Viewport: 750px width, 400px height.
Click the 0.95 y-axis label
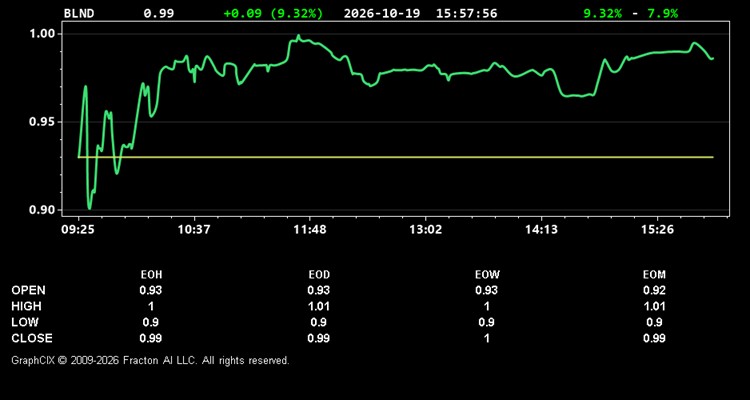[43, 122]
